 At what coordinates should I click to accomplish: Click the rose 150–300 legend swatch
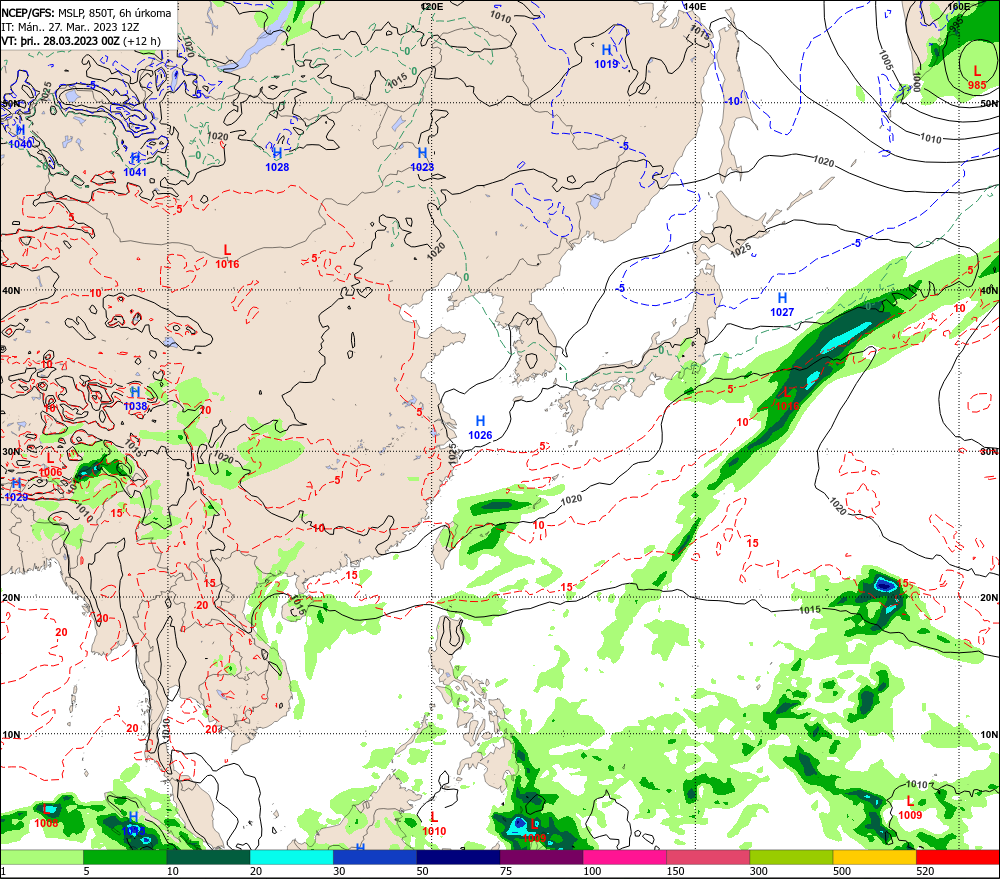(708, 857)
